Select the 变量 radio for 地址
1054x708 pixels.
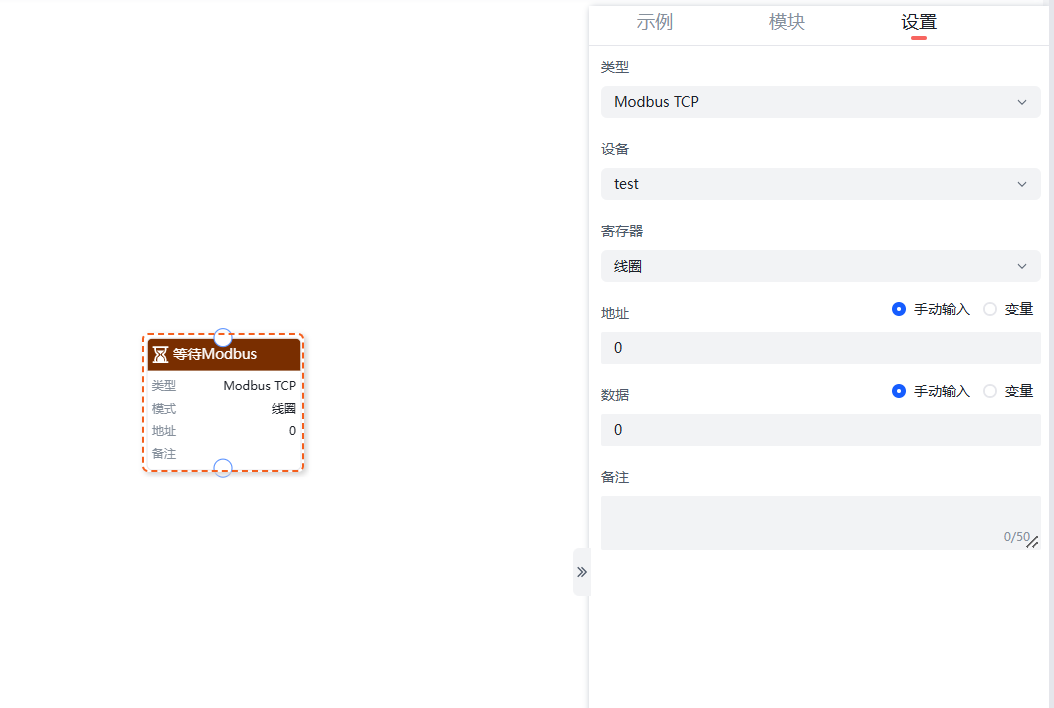(x=990, y=309)
